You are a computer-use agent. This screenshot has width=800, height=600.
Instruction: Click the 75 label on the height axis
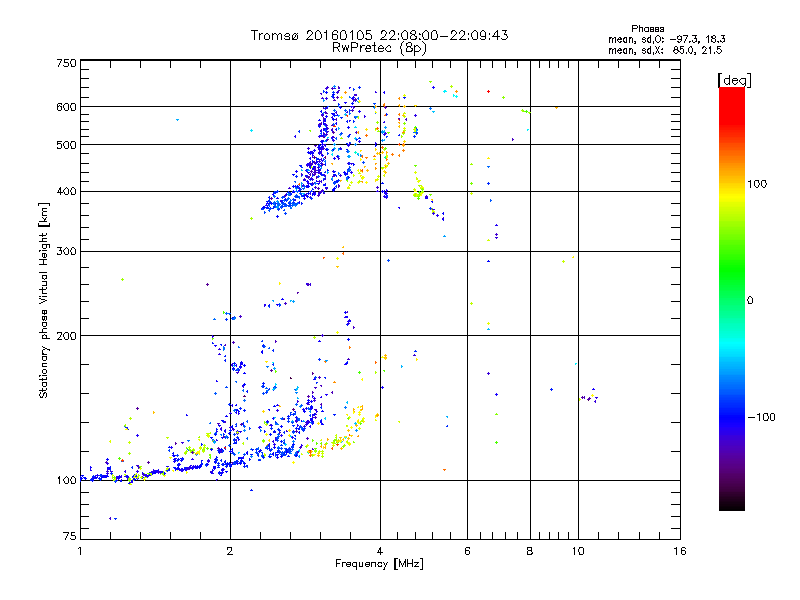coord(70,536)
